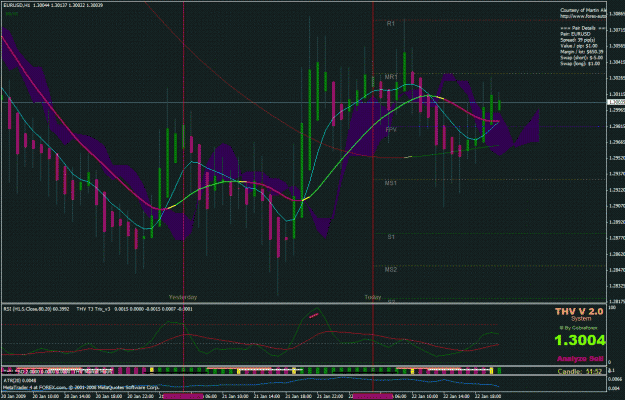Click the Margin / lot info line
The width and height of the screenshot is (625, 400).
pyautogui.click(x=582, y=52)
